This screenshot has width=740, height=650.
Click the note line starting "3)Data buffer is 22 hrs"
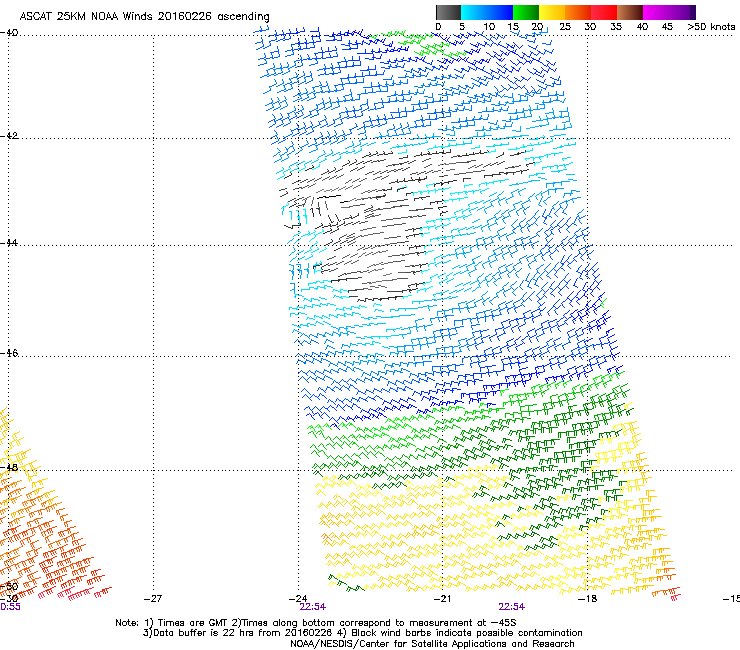pyautogui.click(x=362, y=633)
